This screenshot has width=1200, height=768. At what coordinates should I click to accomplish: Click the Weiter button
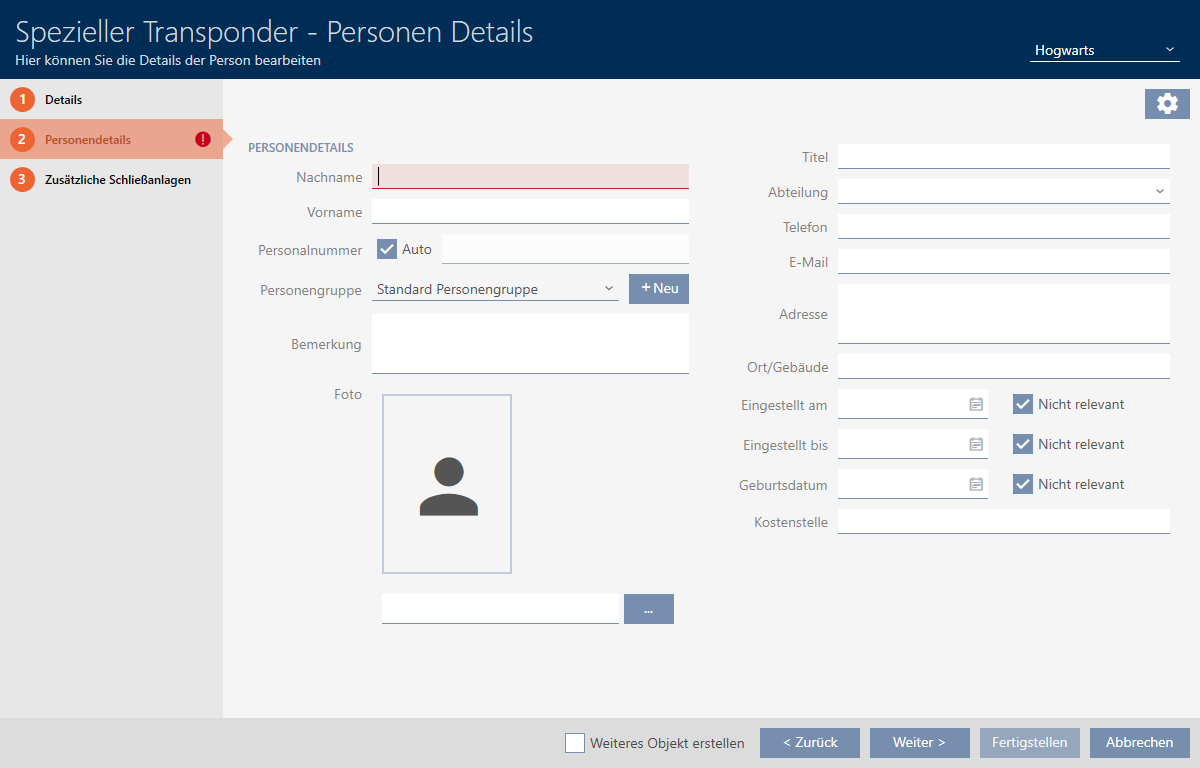(x=919, y=743)
